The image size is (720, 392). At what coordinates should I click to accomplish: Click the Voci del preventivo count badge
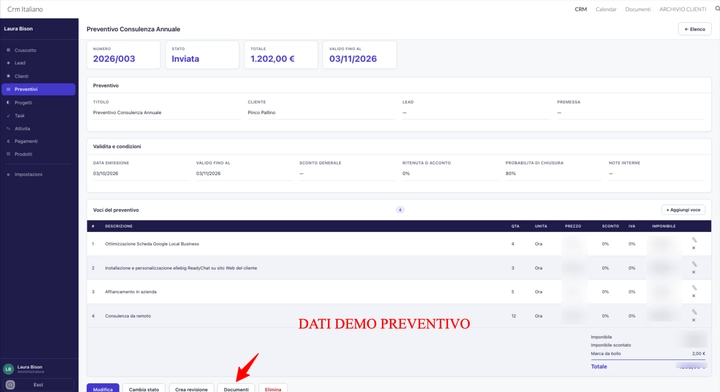[x=400, y=210]
